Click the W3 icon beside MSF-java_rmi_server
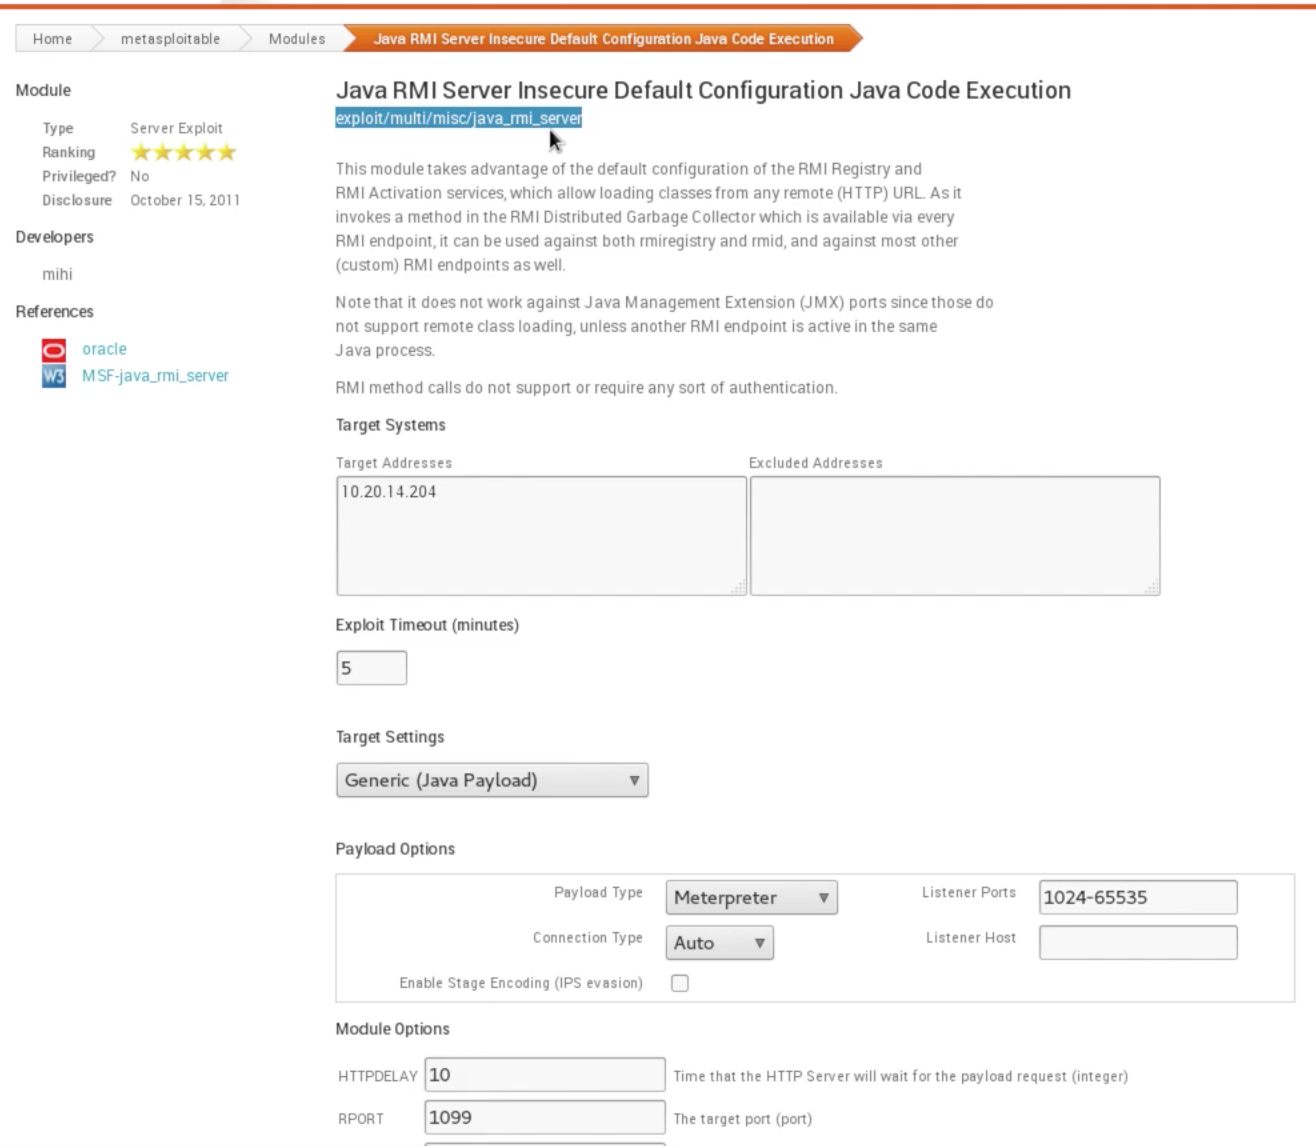 click(x=54, y=376)
